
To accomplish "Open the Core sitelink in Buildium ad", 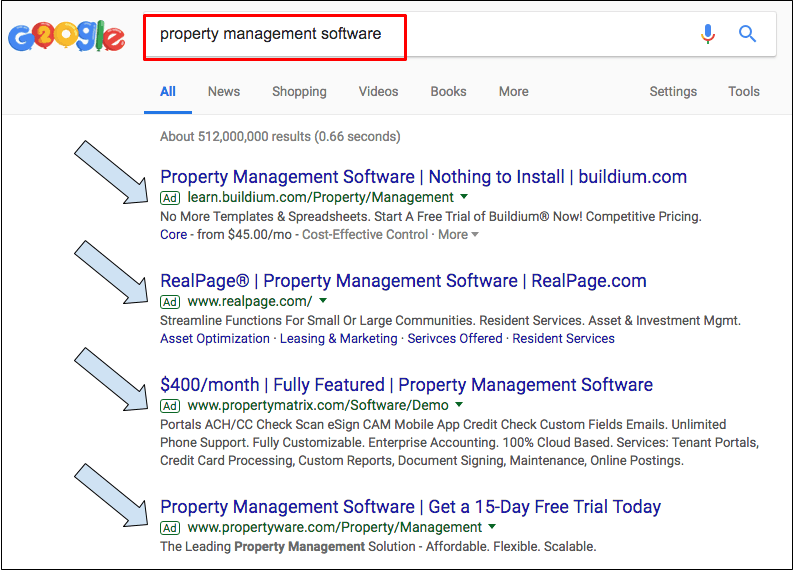I will click(174, 234).
